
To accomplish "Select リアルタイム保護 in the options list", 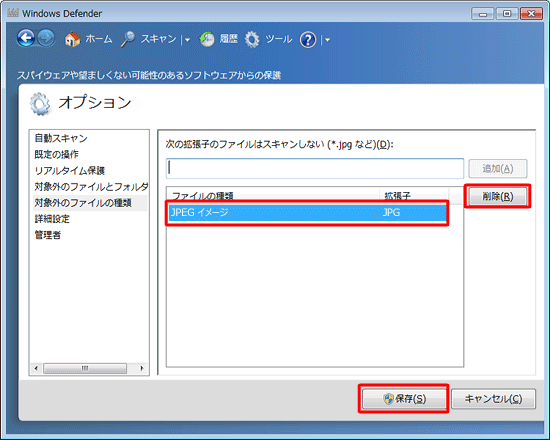I will pyautogui.click(x=69, y=170).
